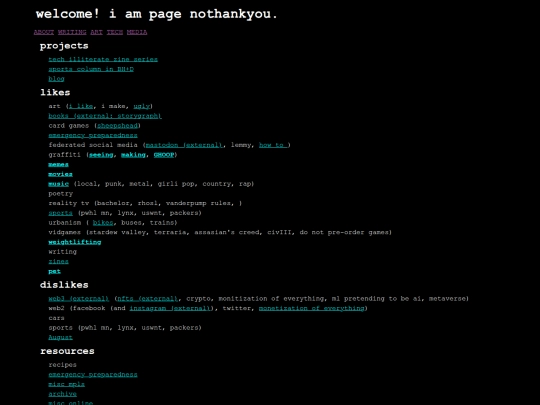Image resolution: width=540 pixels, height=405 pixels.
Task: Click the 'recipes' resources item
Action: [63, 365]
